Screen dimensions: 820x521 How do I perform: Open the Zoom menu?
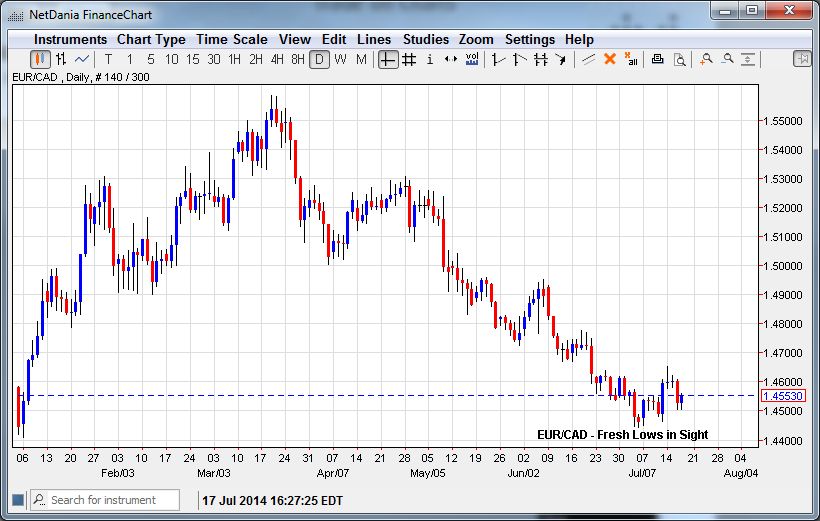(x=476, y=40)
